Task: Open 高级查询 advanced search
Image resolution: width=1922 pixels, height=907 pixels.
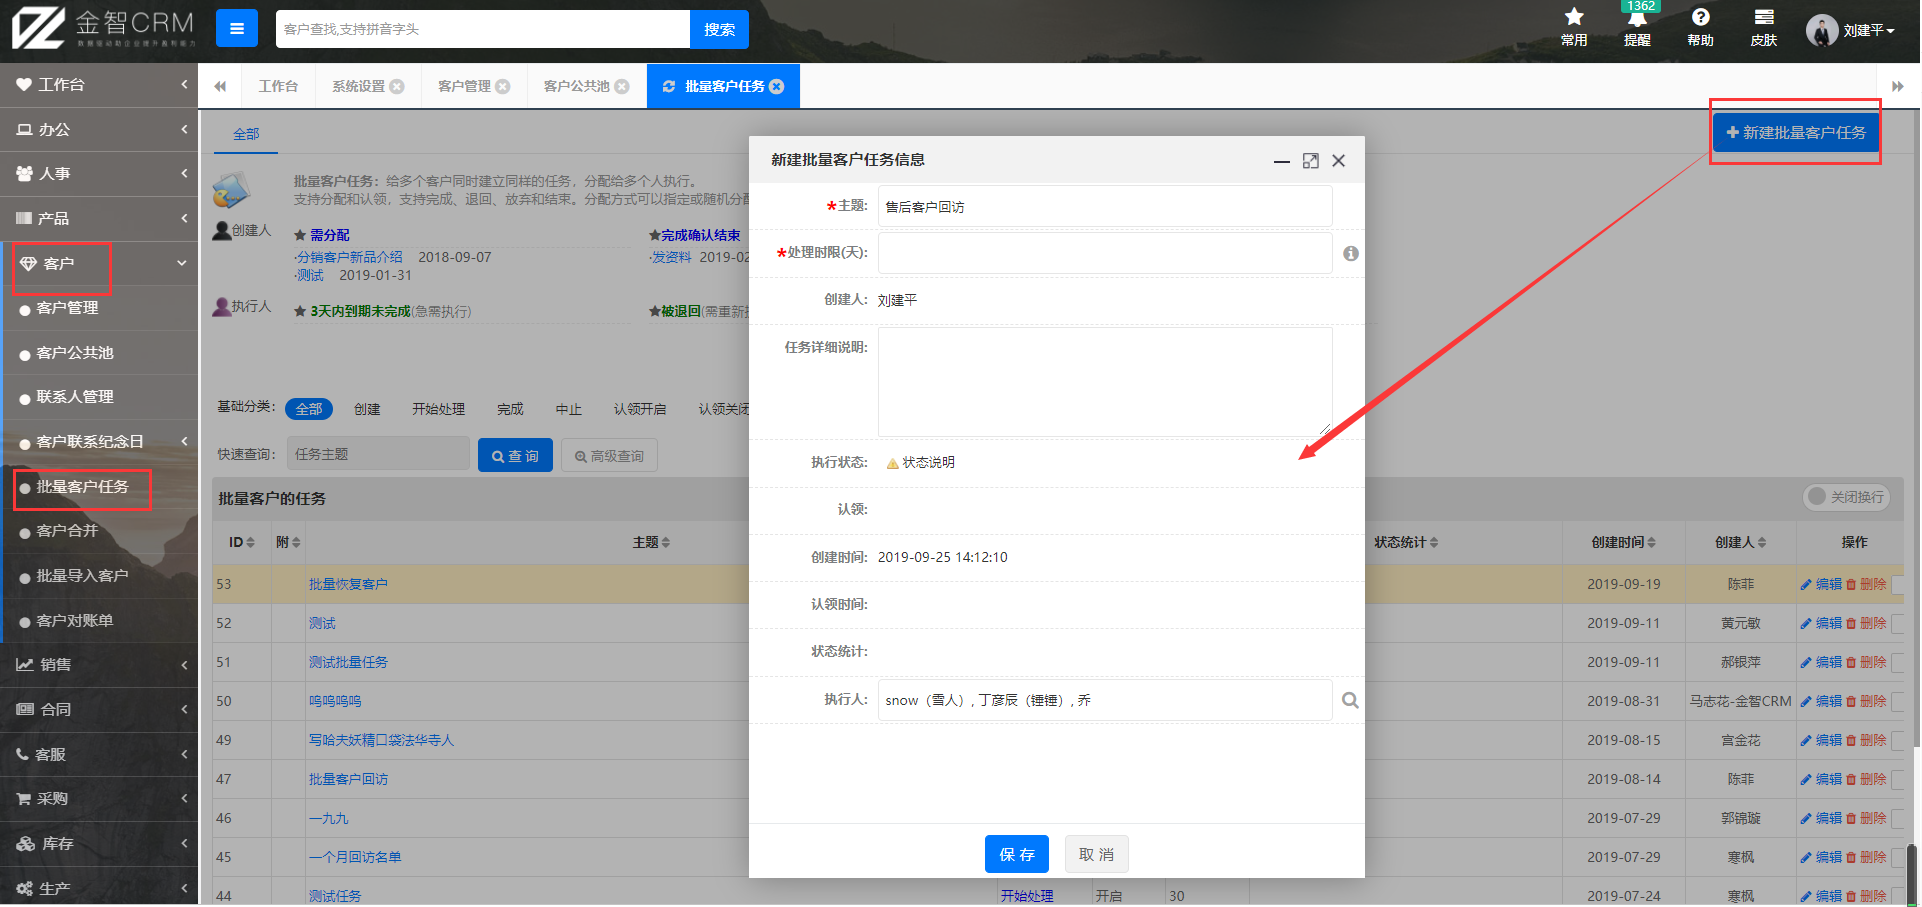Action: [x=609, y=455]
